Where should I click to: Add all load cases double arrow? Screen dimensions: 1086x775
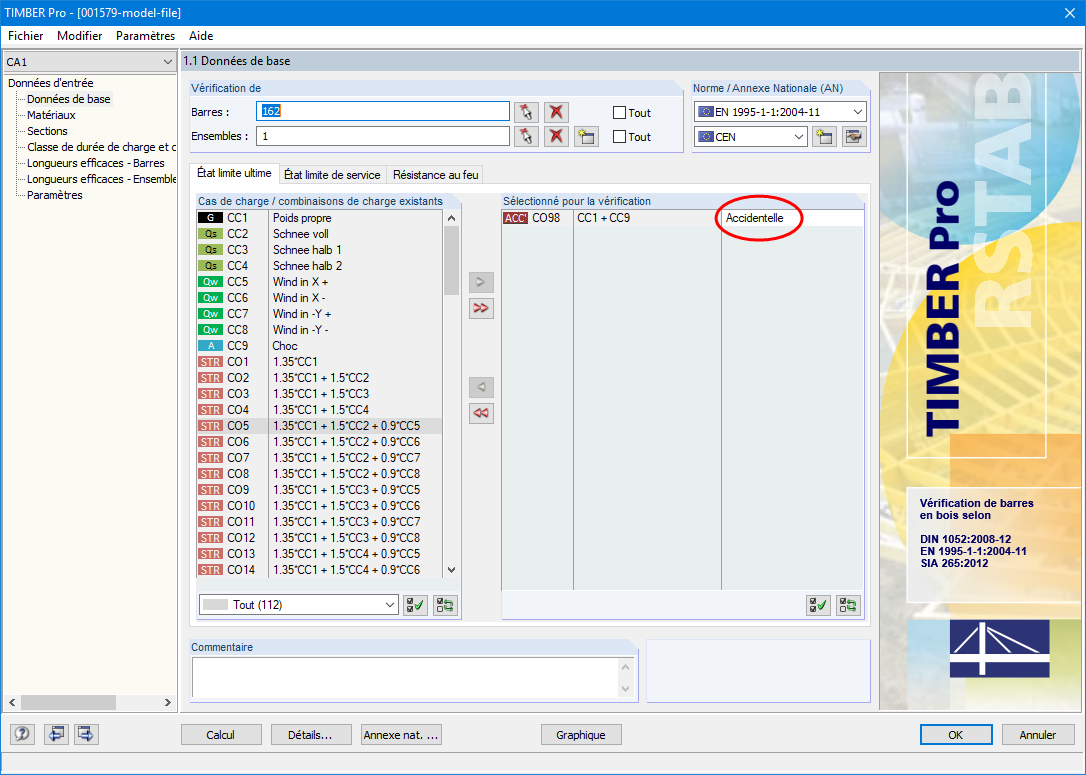481,308
